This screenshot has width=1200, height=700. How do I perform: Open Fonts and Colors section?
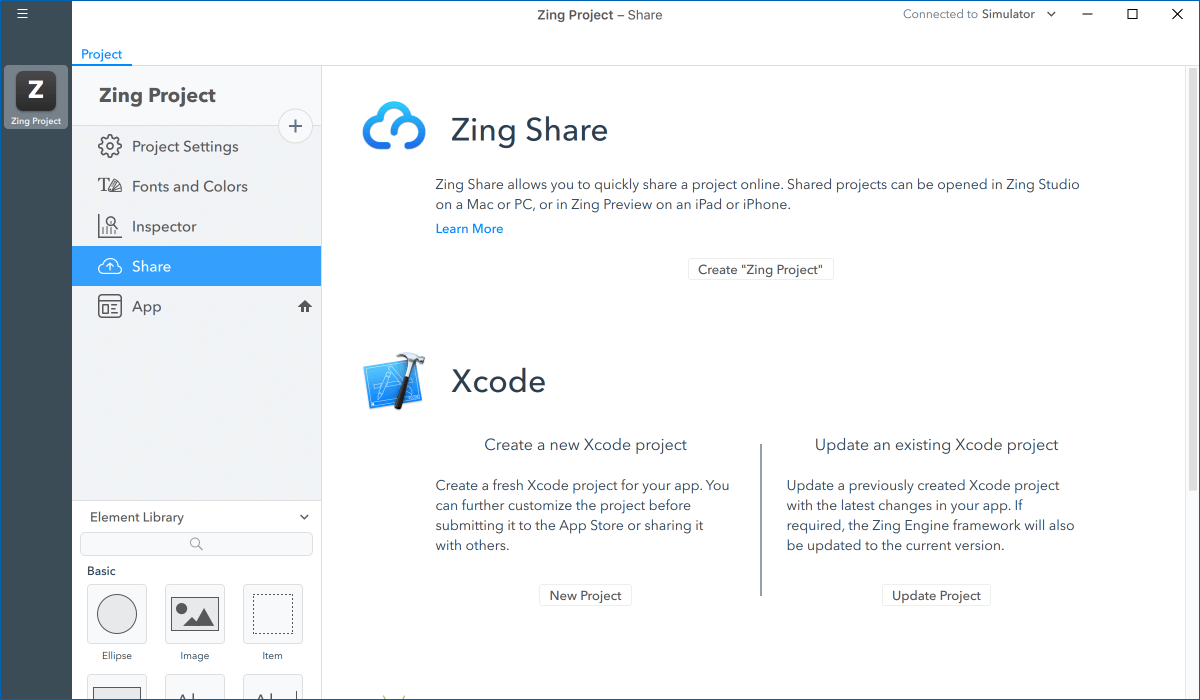coord(188,187)
